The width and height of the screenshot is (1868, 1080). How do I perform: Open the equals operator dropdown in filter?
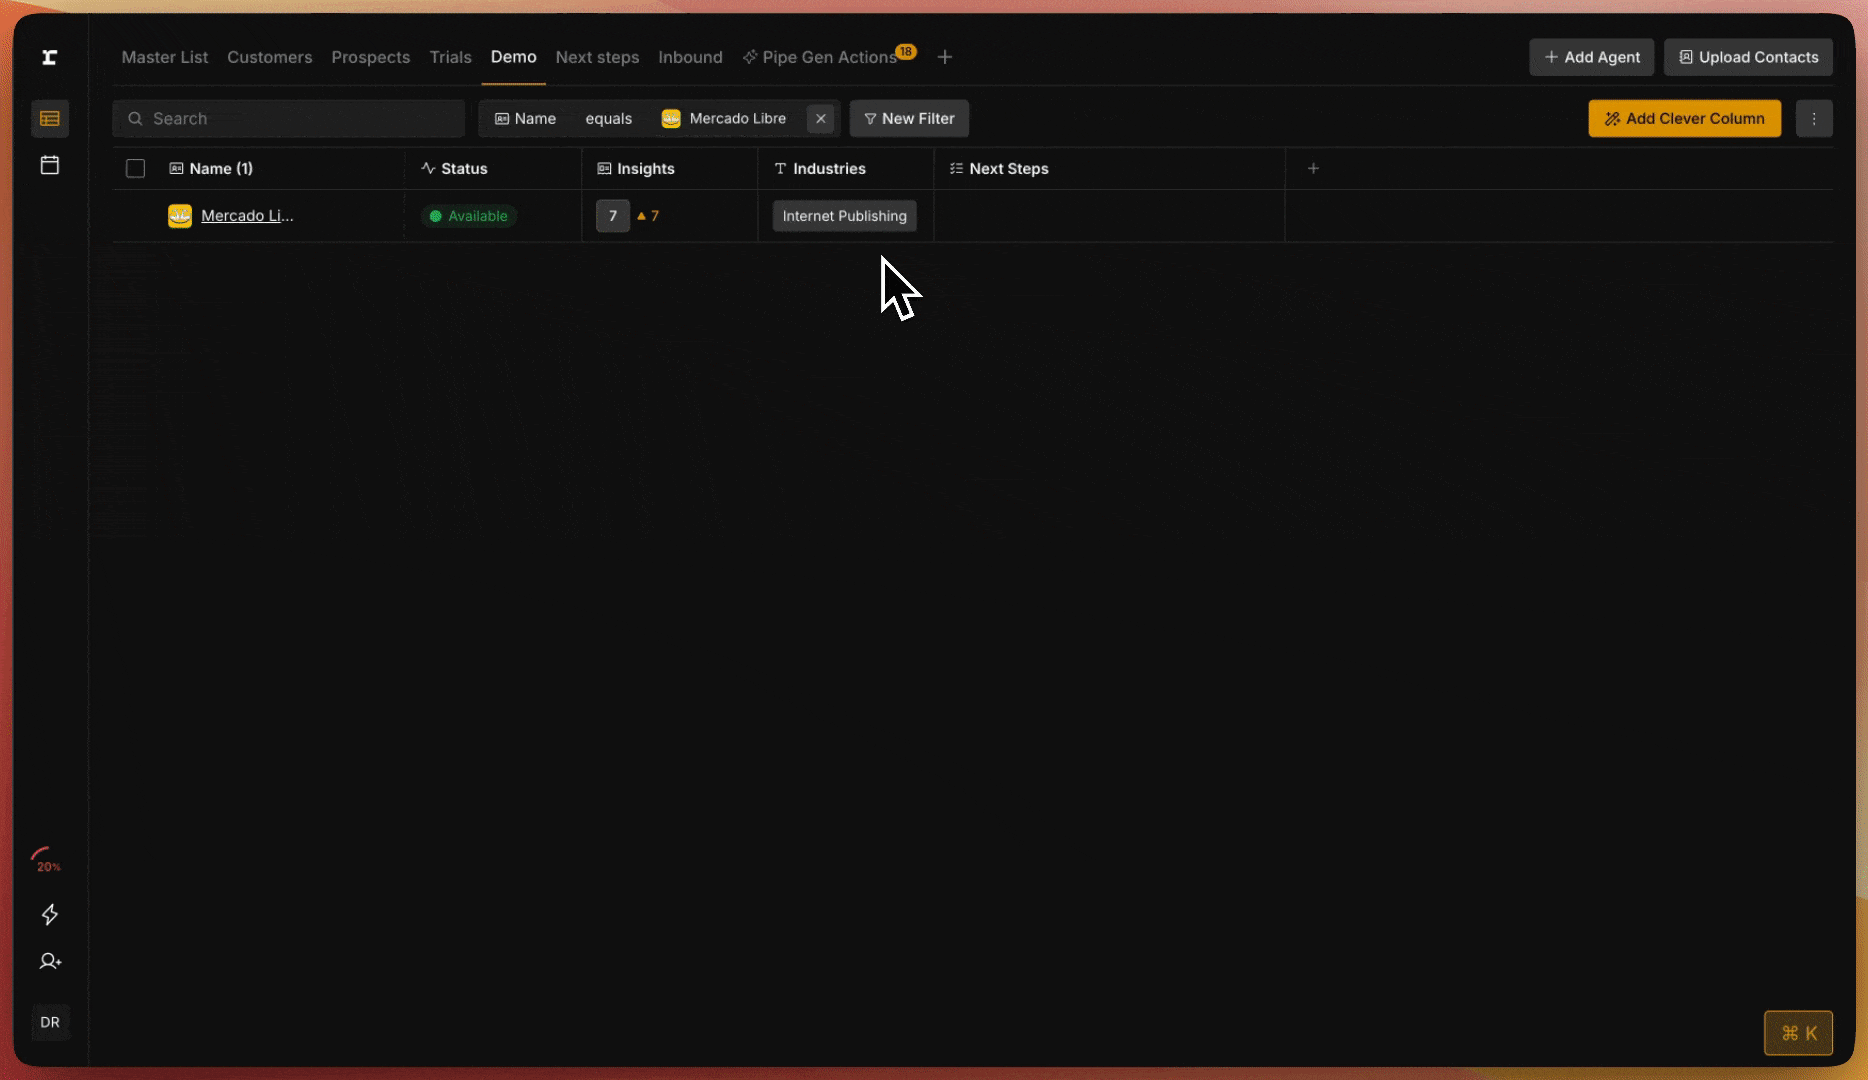pyautogui.click(x=608, y=118)
